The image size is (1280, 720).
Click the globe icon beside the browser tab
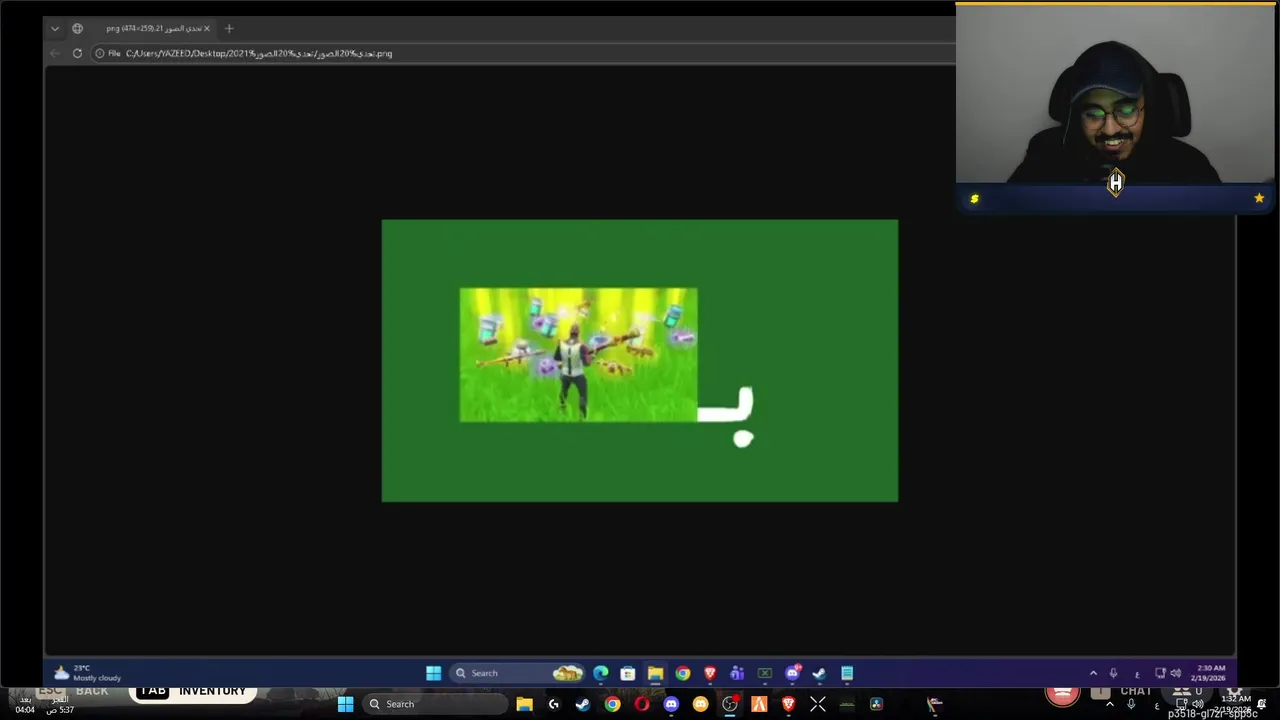[x=77, y=28]
